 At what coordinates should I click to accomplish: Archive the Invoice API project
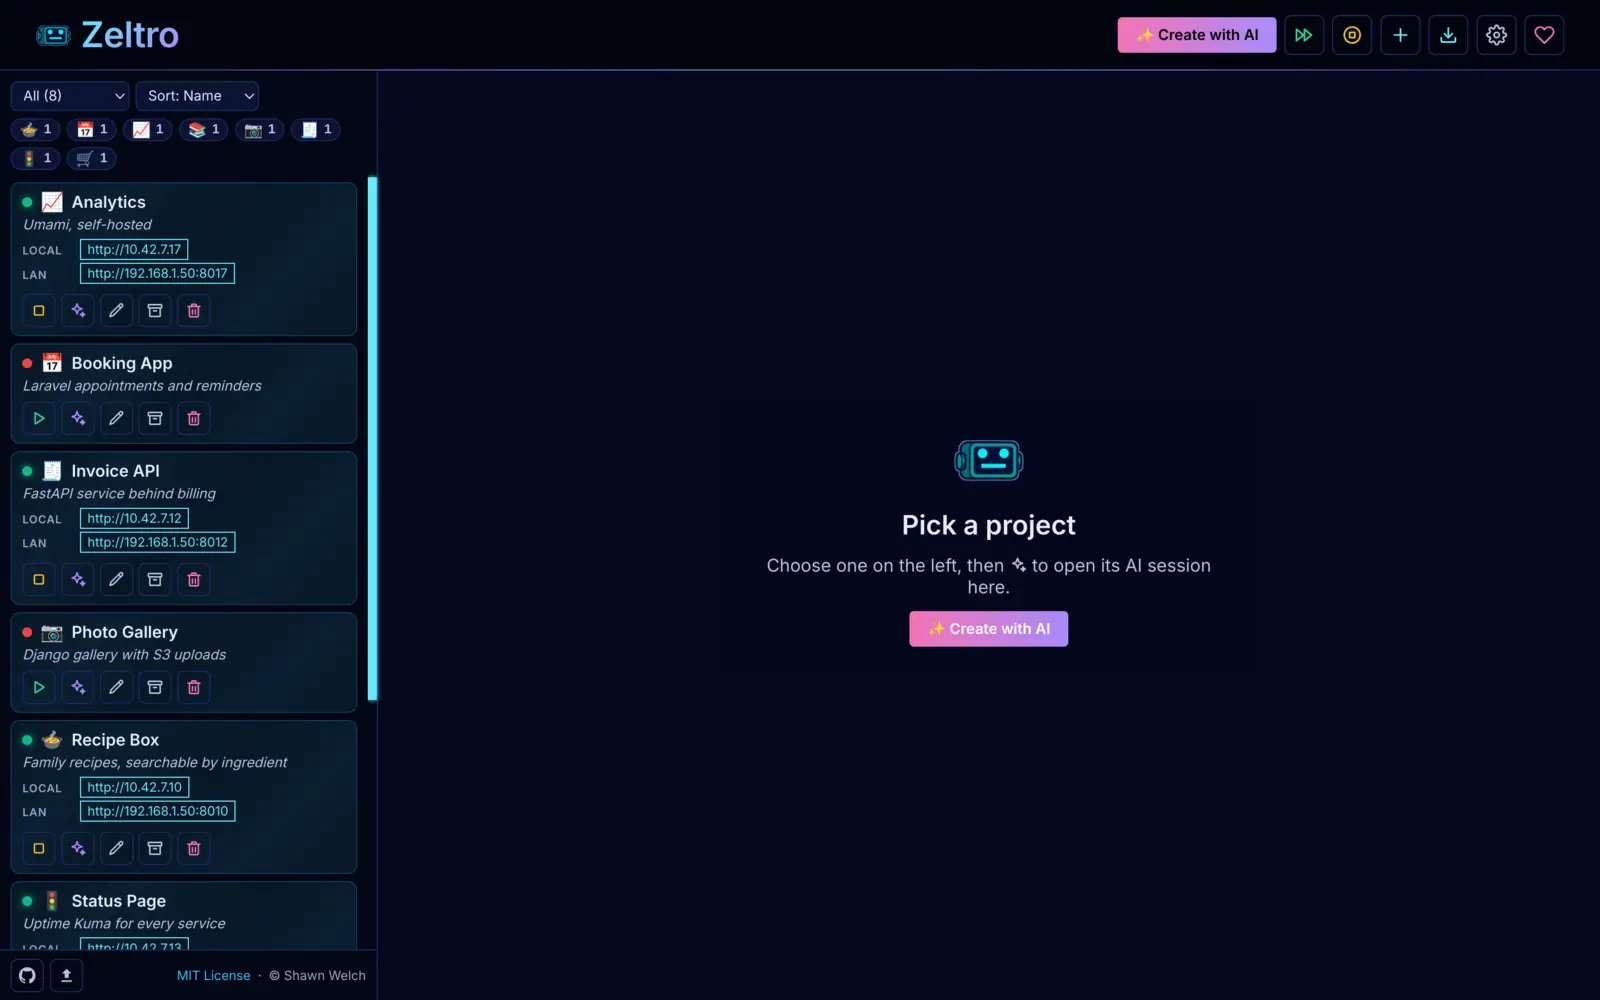(x=155, y=580)
